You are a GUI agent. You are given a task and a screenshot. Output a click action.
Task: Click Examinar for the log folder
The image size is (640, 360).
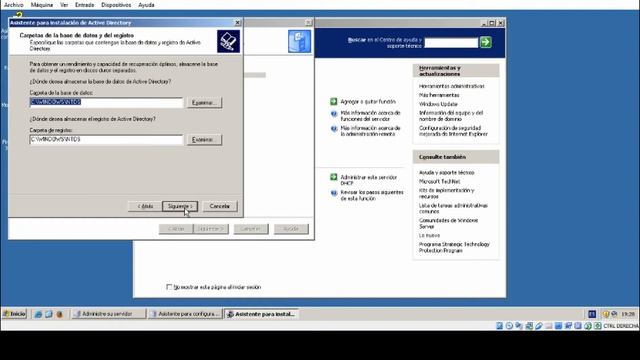pos(204,140)
